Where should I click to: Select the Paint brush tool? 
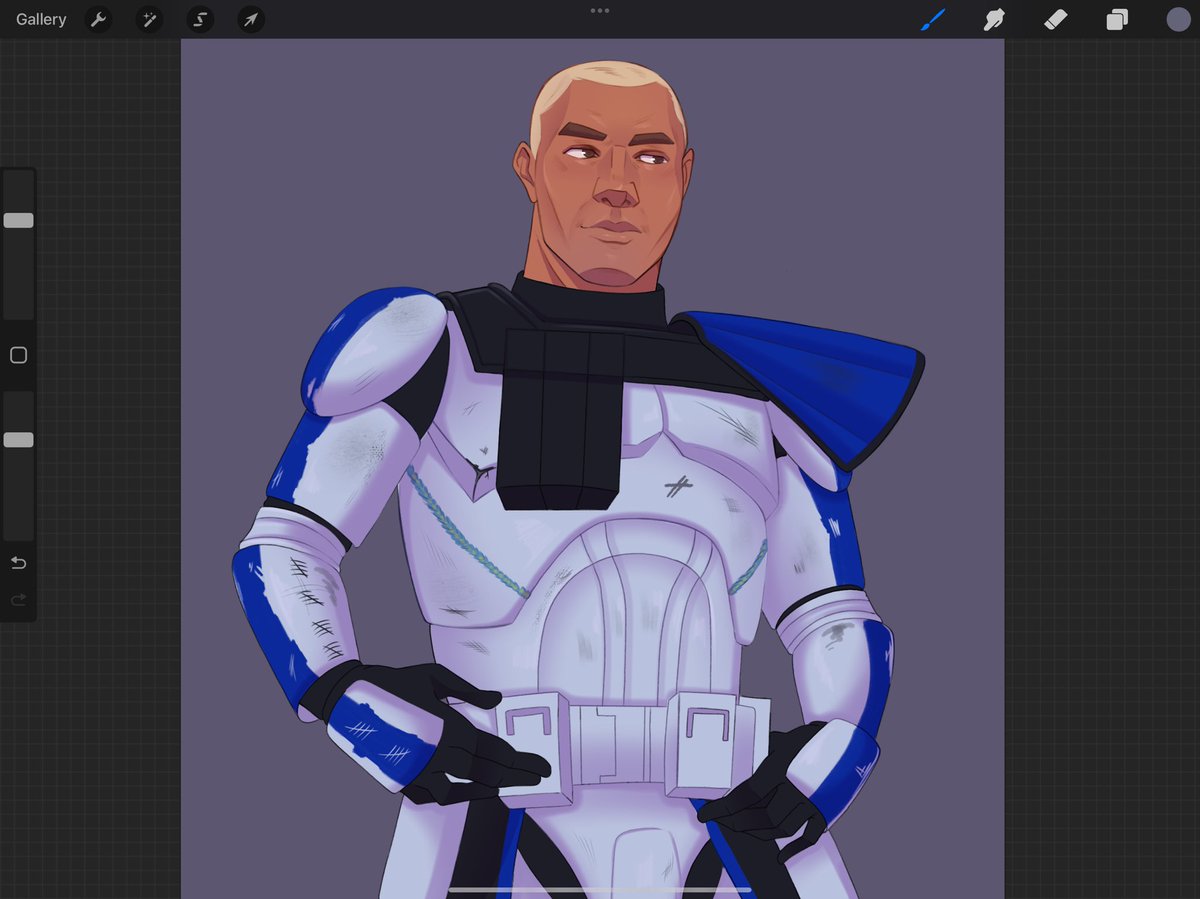point(932,19)
